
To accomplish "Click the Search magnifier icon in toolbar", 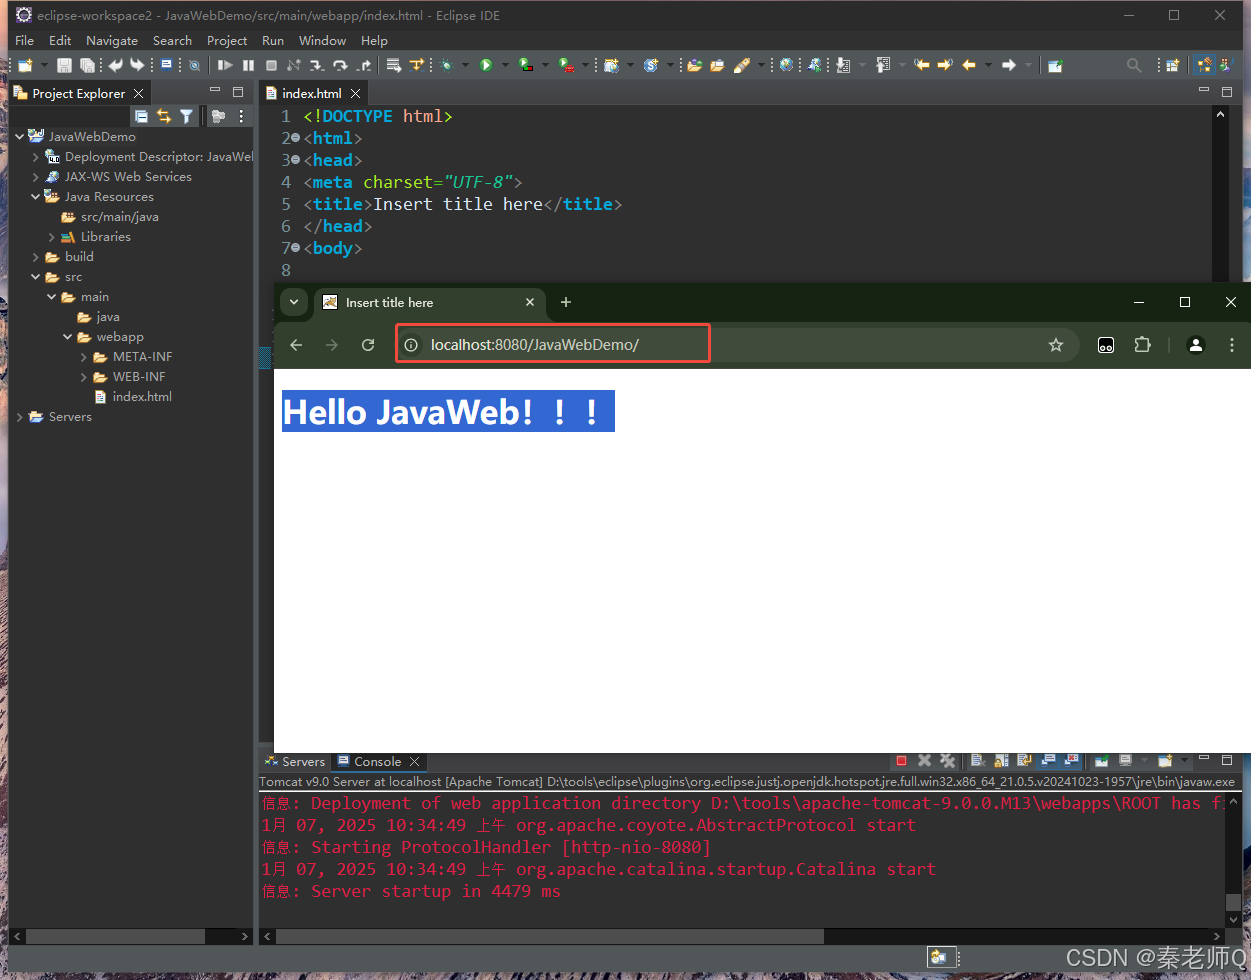I will (1133, 65).
